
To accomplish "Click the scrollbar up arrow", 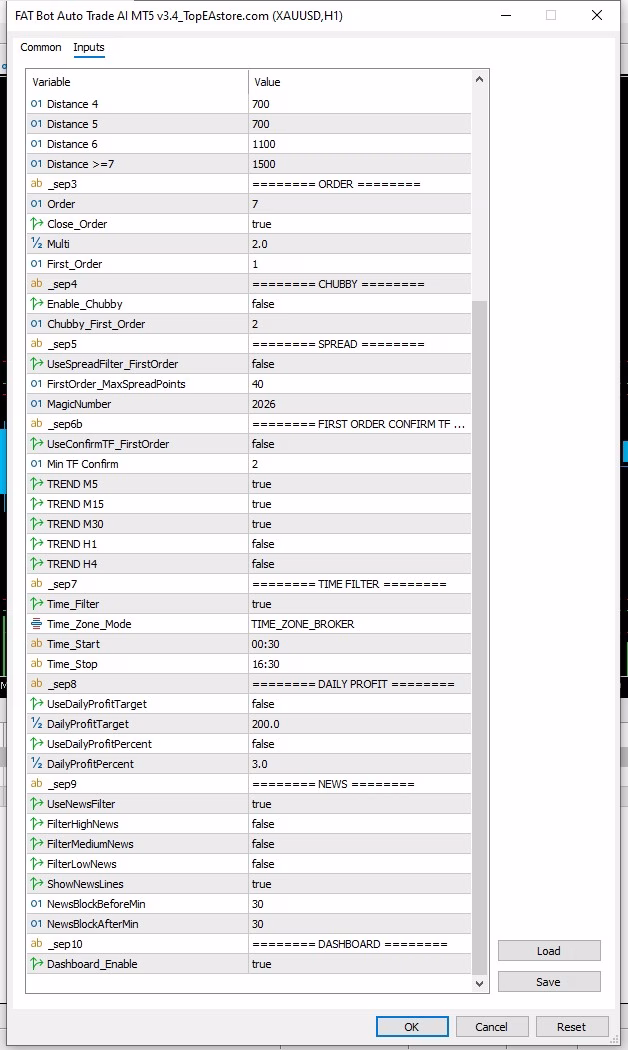I will (x=479, y=79).
